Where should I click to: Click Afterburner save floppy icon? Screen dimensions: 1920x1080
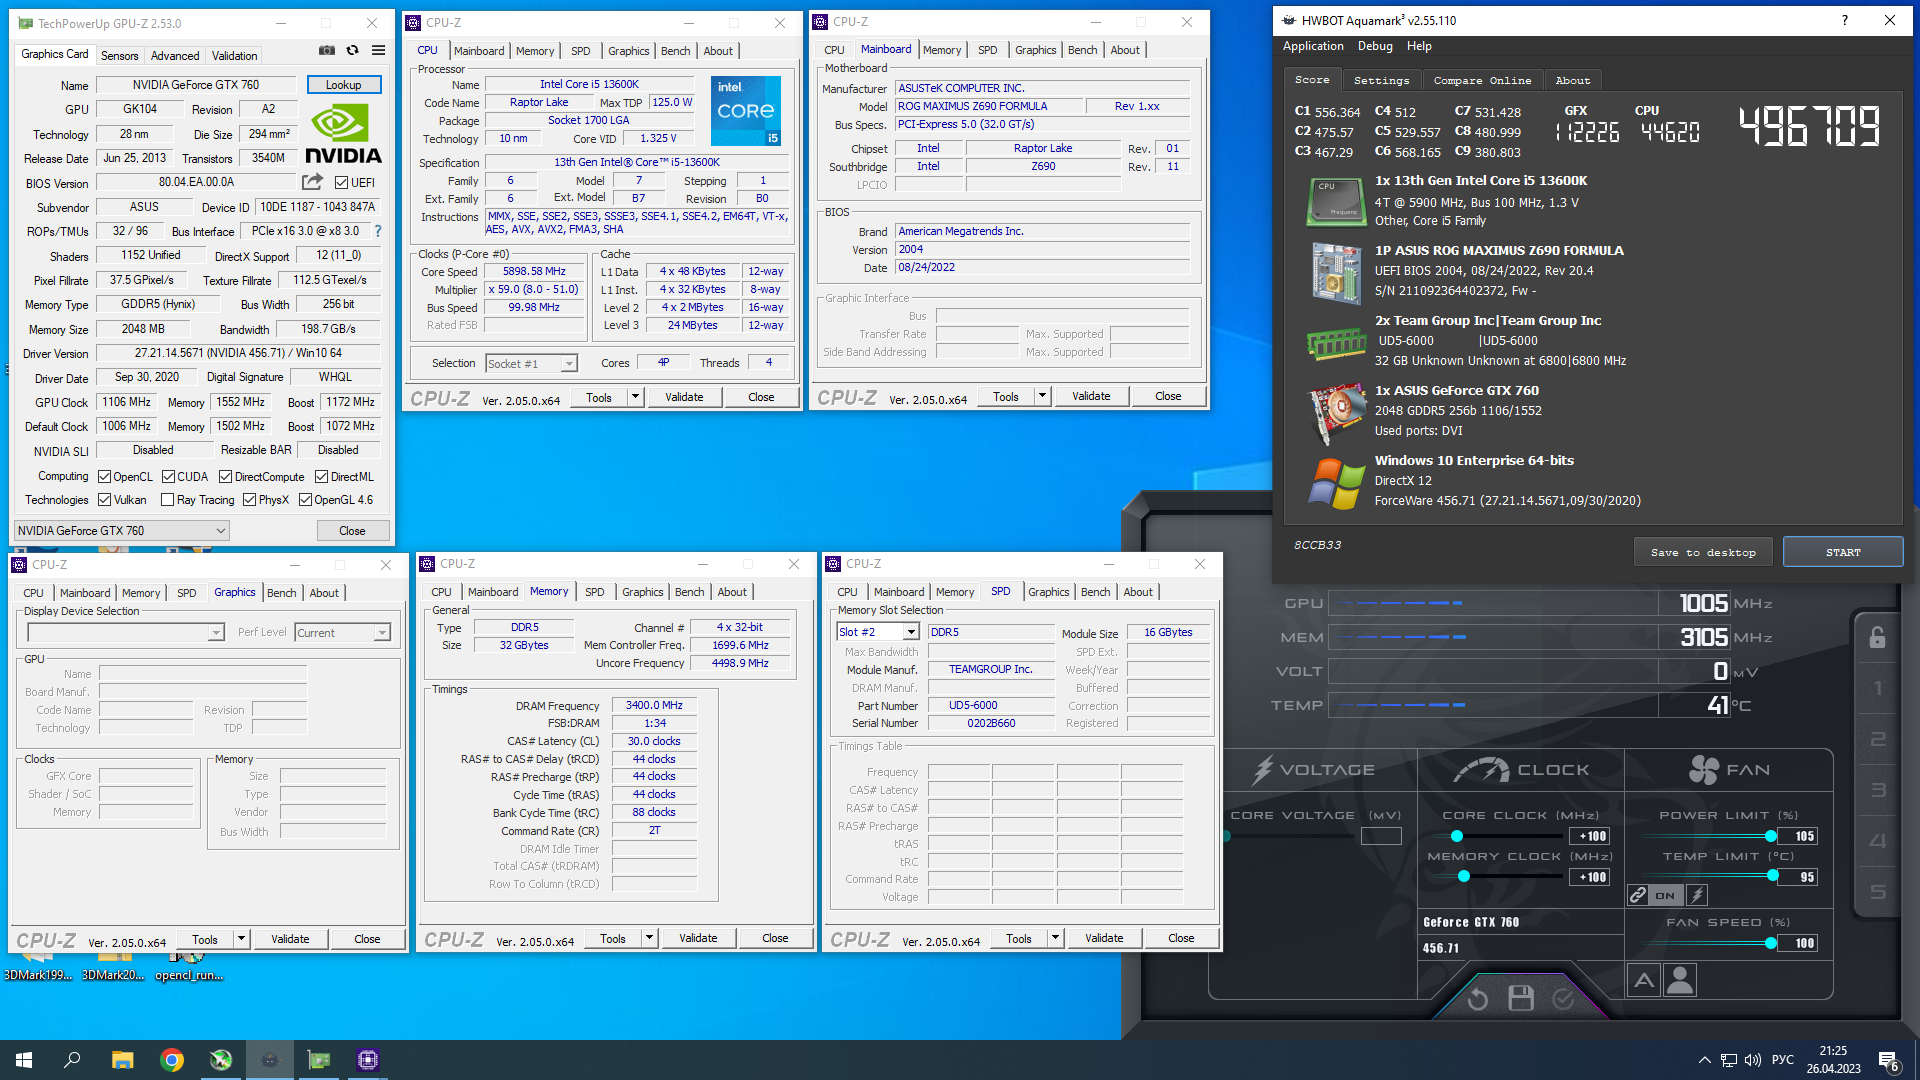(x=1521, y=998)
